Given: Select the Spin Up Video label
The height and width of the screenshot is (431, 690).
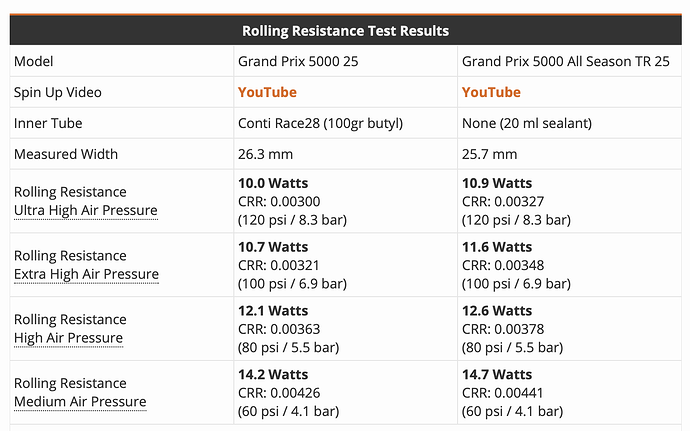Looking at the screenshot, I should pyautogui.click(x=58, y=92).
